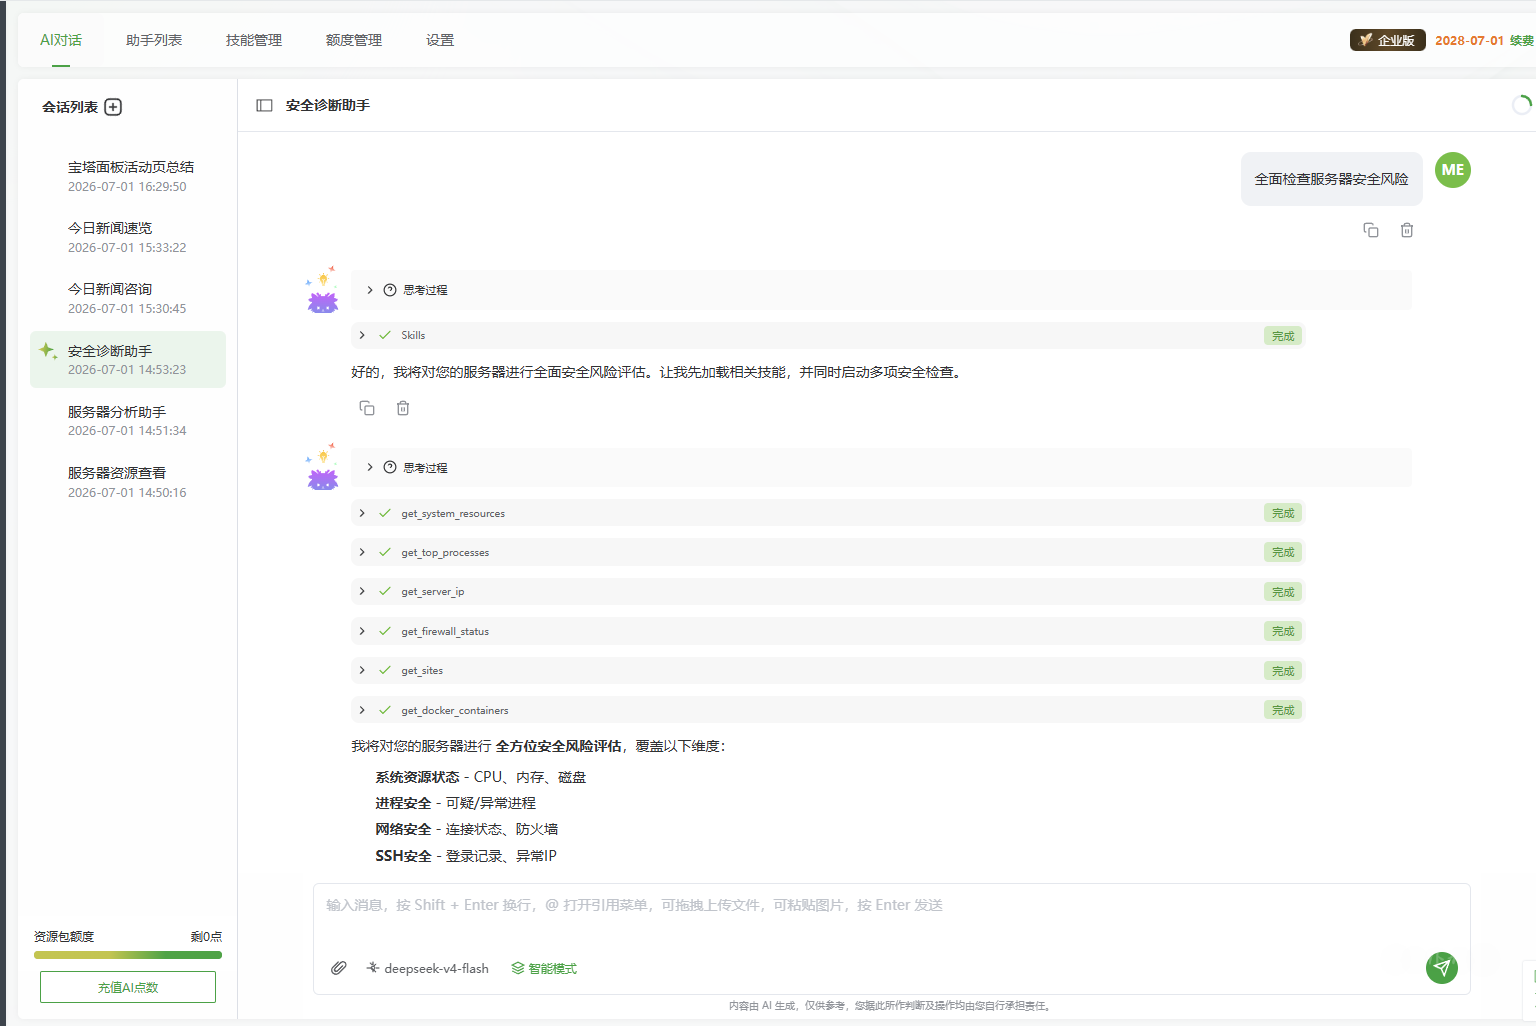Open the 额度管理 tab
Screen dimensions: 1536x1026
354,40
